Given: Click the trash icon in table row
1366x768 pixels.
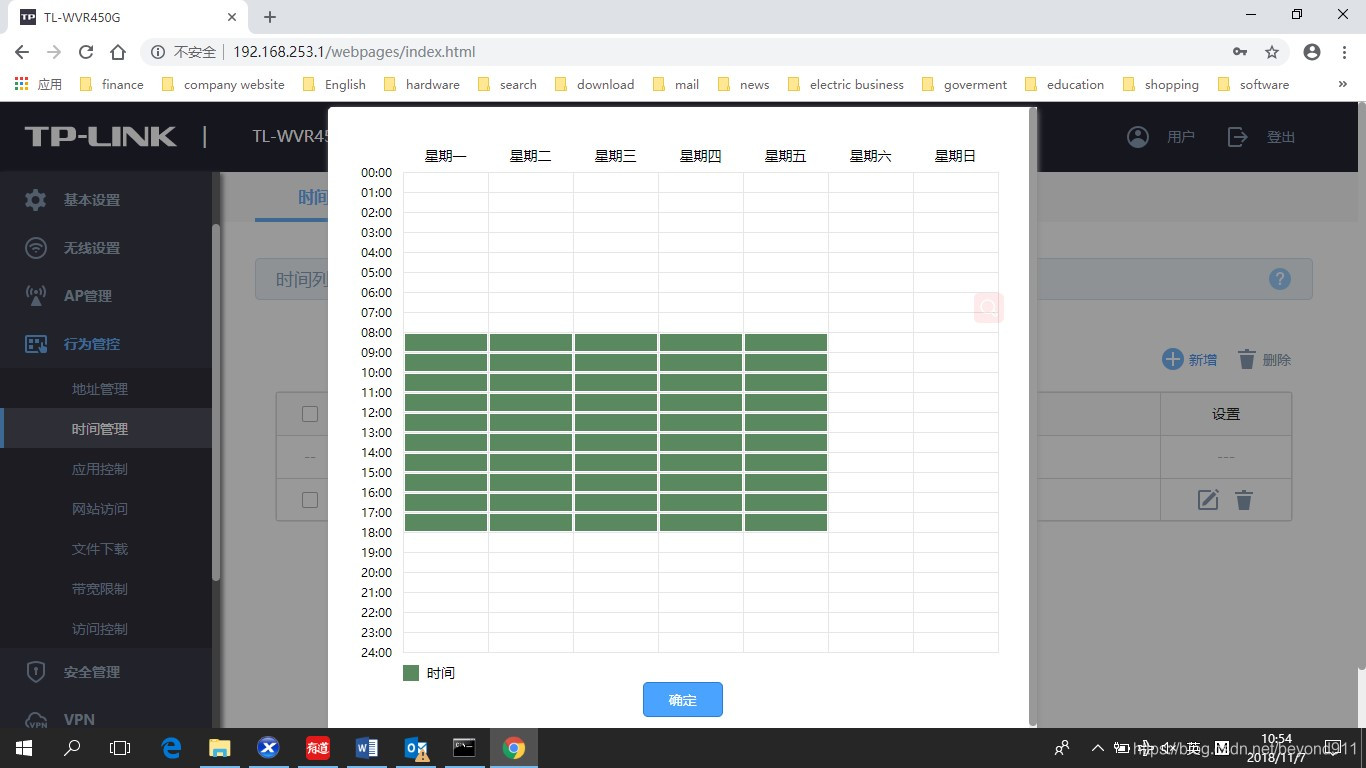Looking at the screenshot, I should [x=1244, y=500].
